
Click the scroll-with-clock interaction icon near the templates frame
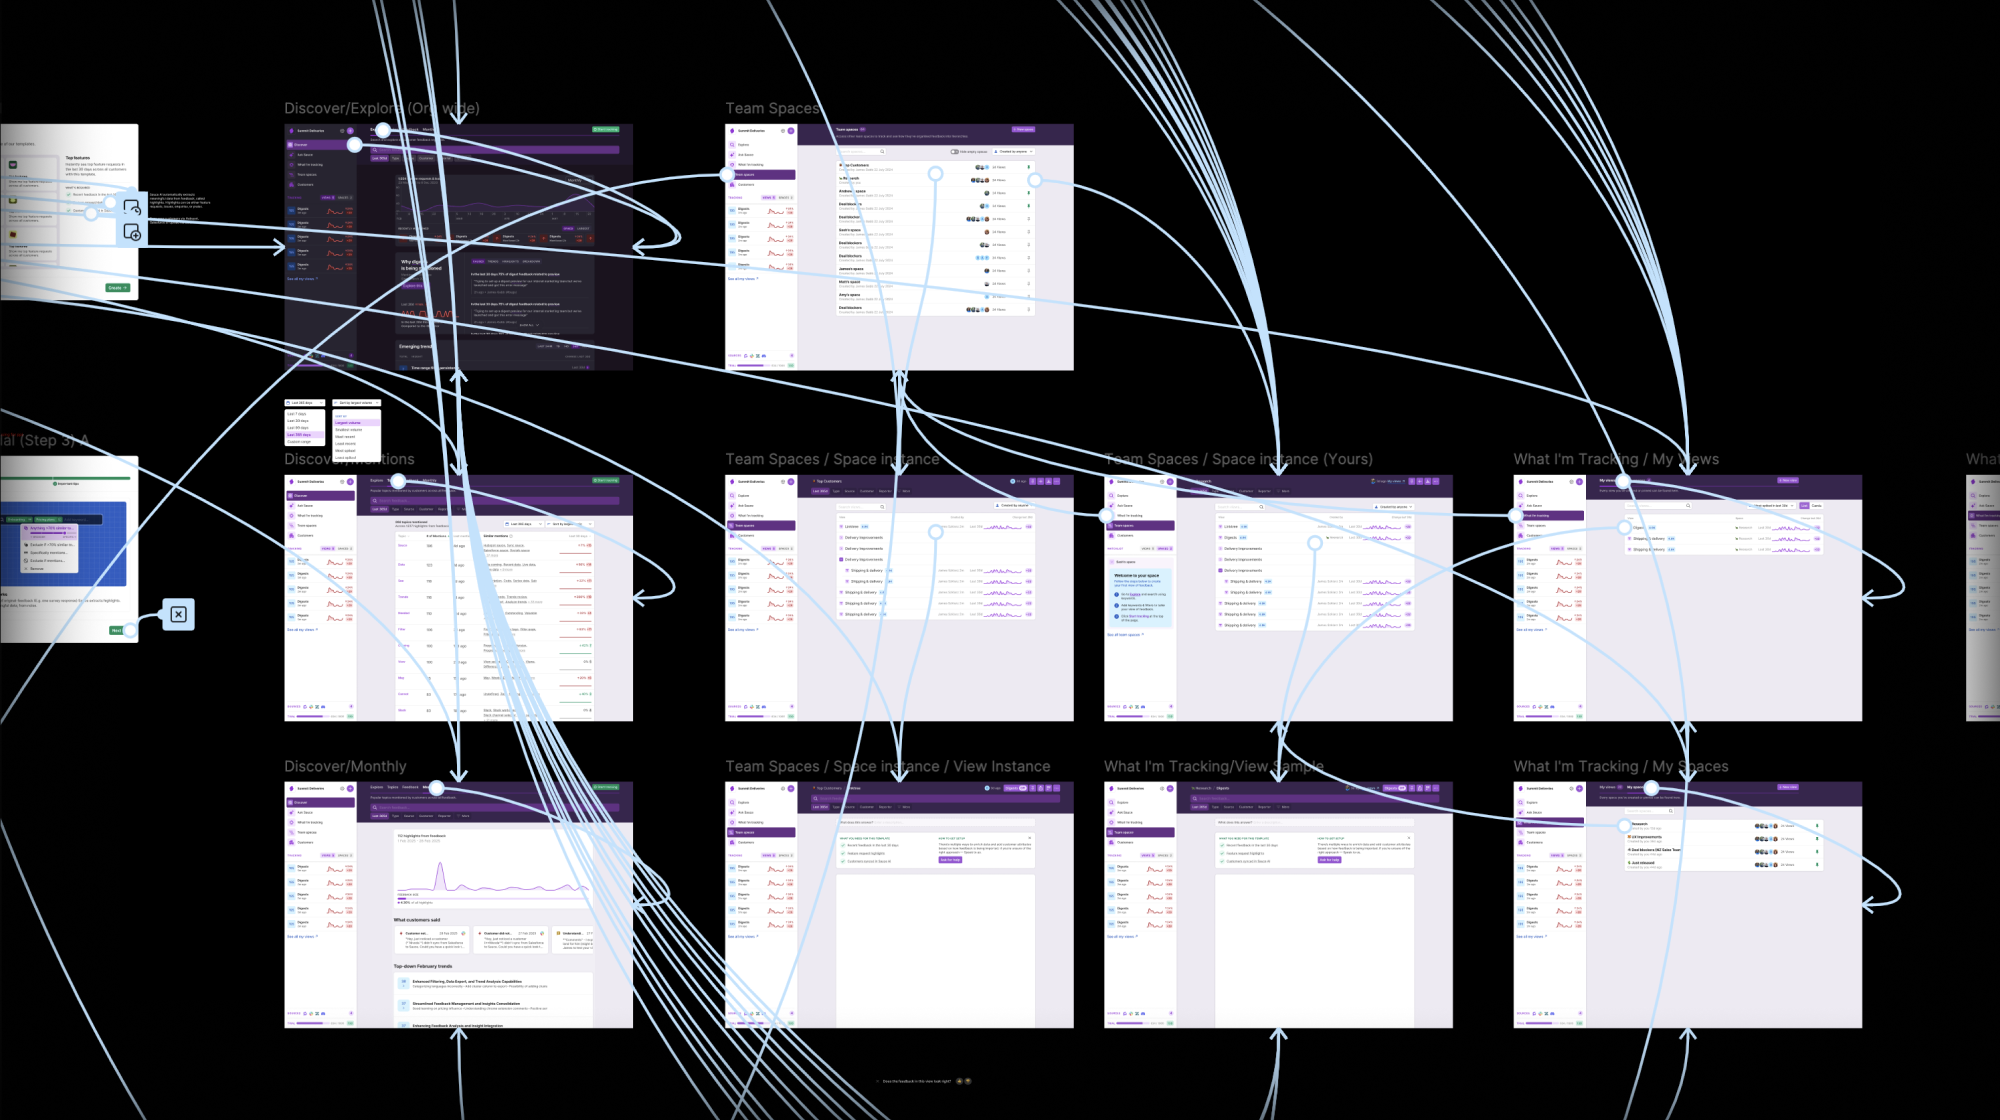pyautogui.click(x=132, y=208)
